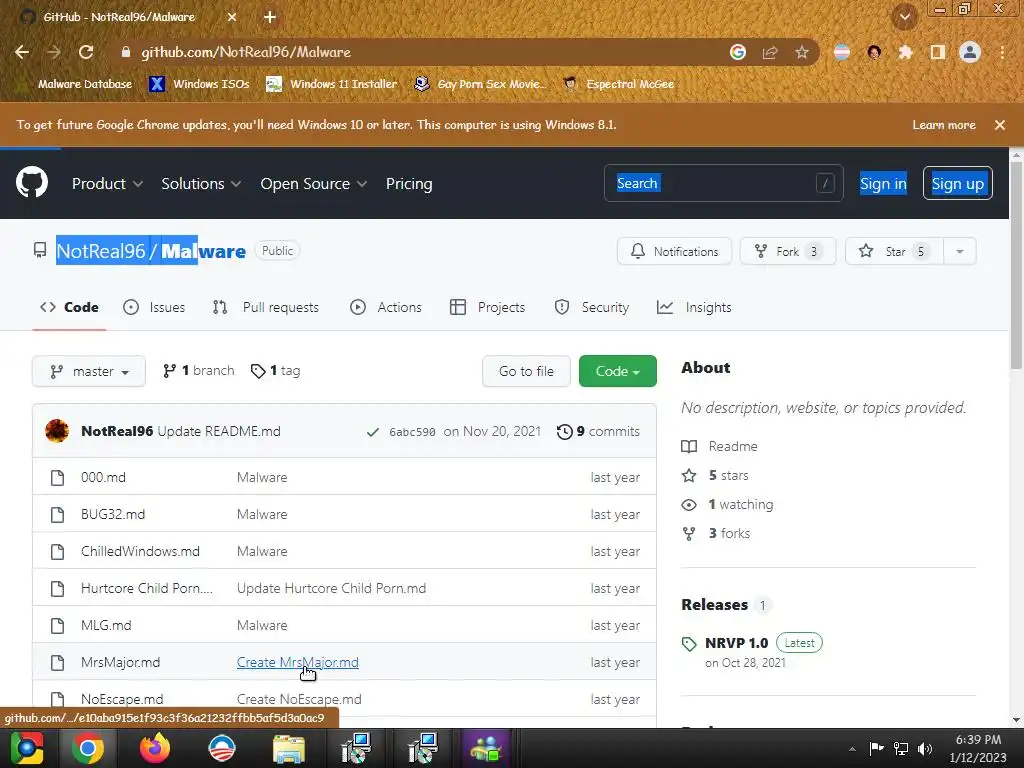Reload the current GitHub page
The image size is (1024, 768).
pyautogui.click(x=86, y=52)
